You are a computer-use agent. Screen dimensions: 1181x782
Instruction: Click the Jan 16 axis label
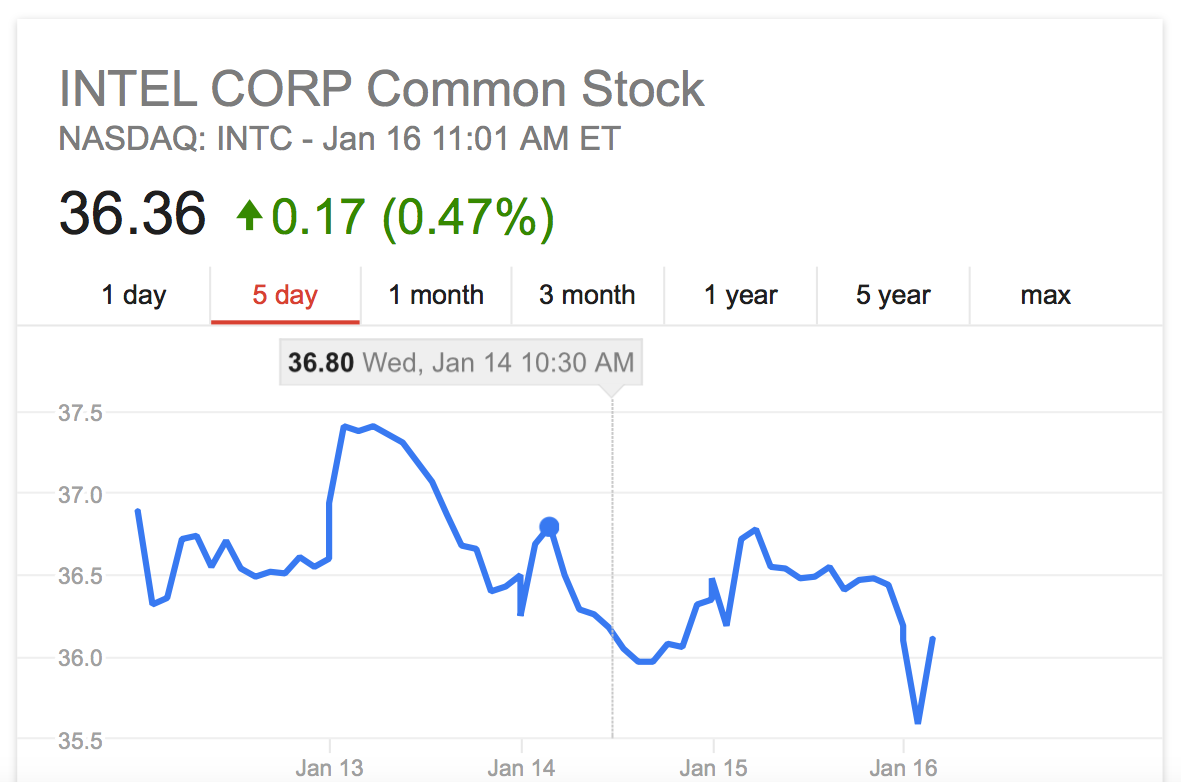coord(901,766)
